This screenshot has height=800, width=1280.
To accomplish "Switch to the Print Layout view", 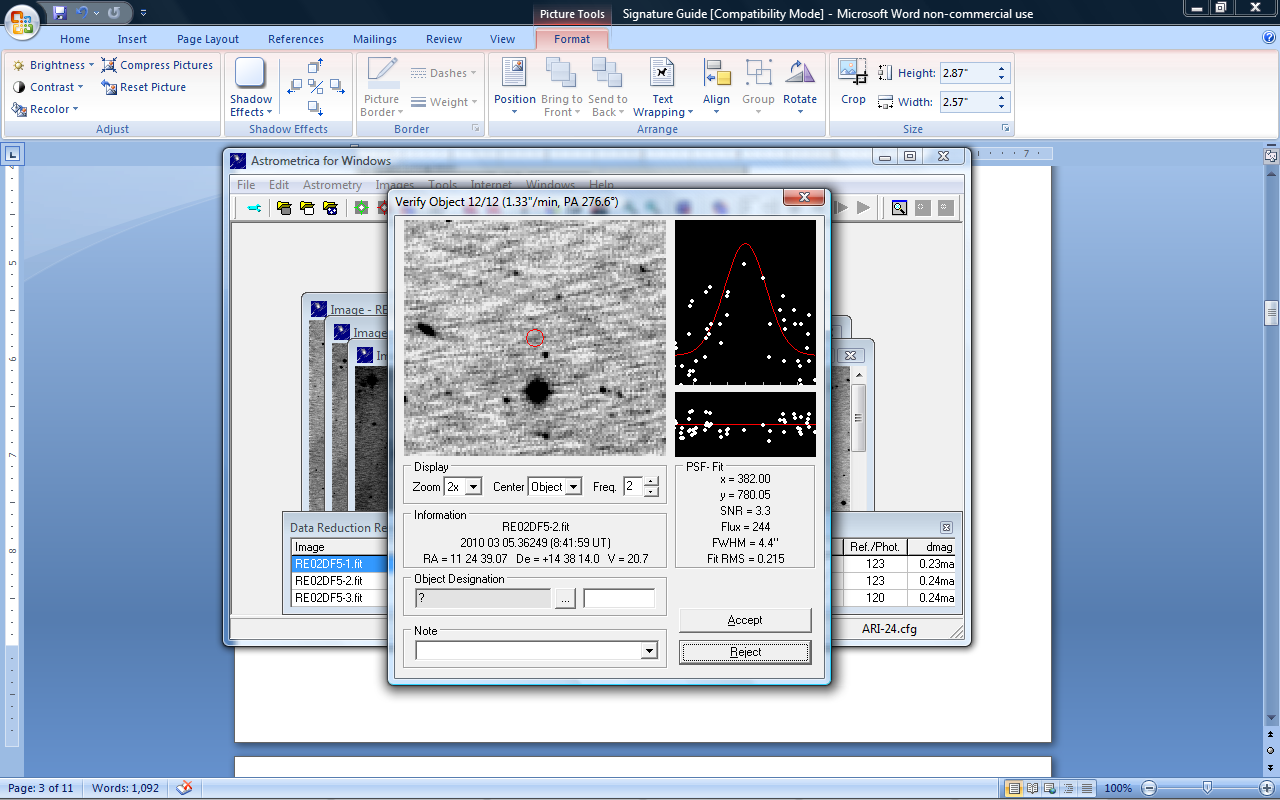I will [x=1014, y=788].
